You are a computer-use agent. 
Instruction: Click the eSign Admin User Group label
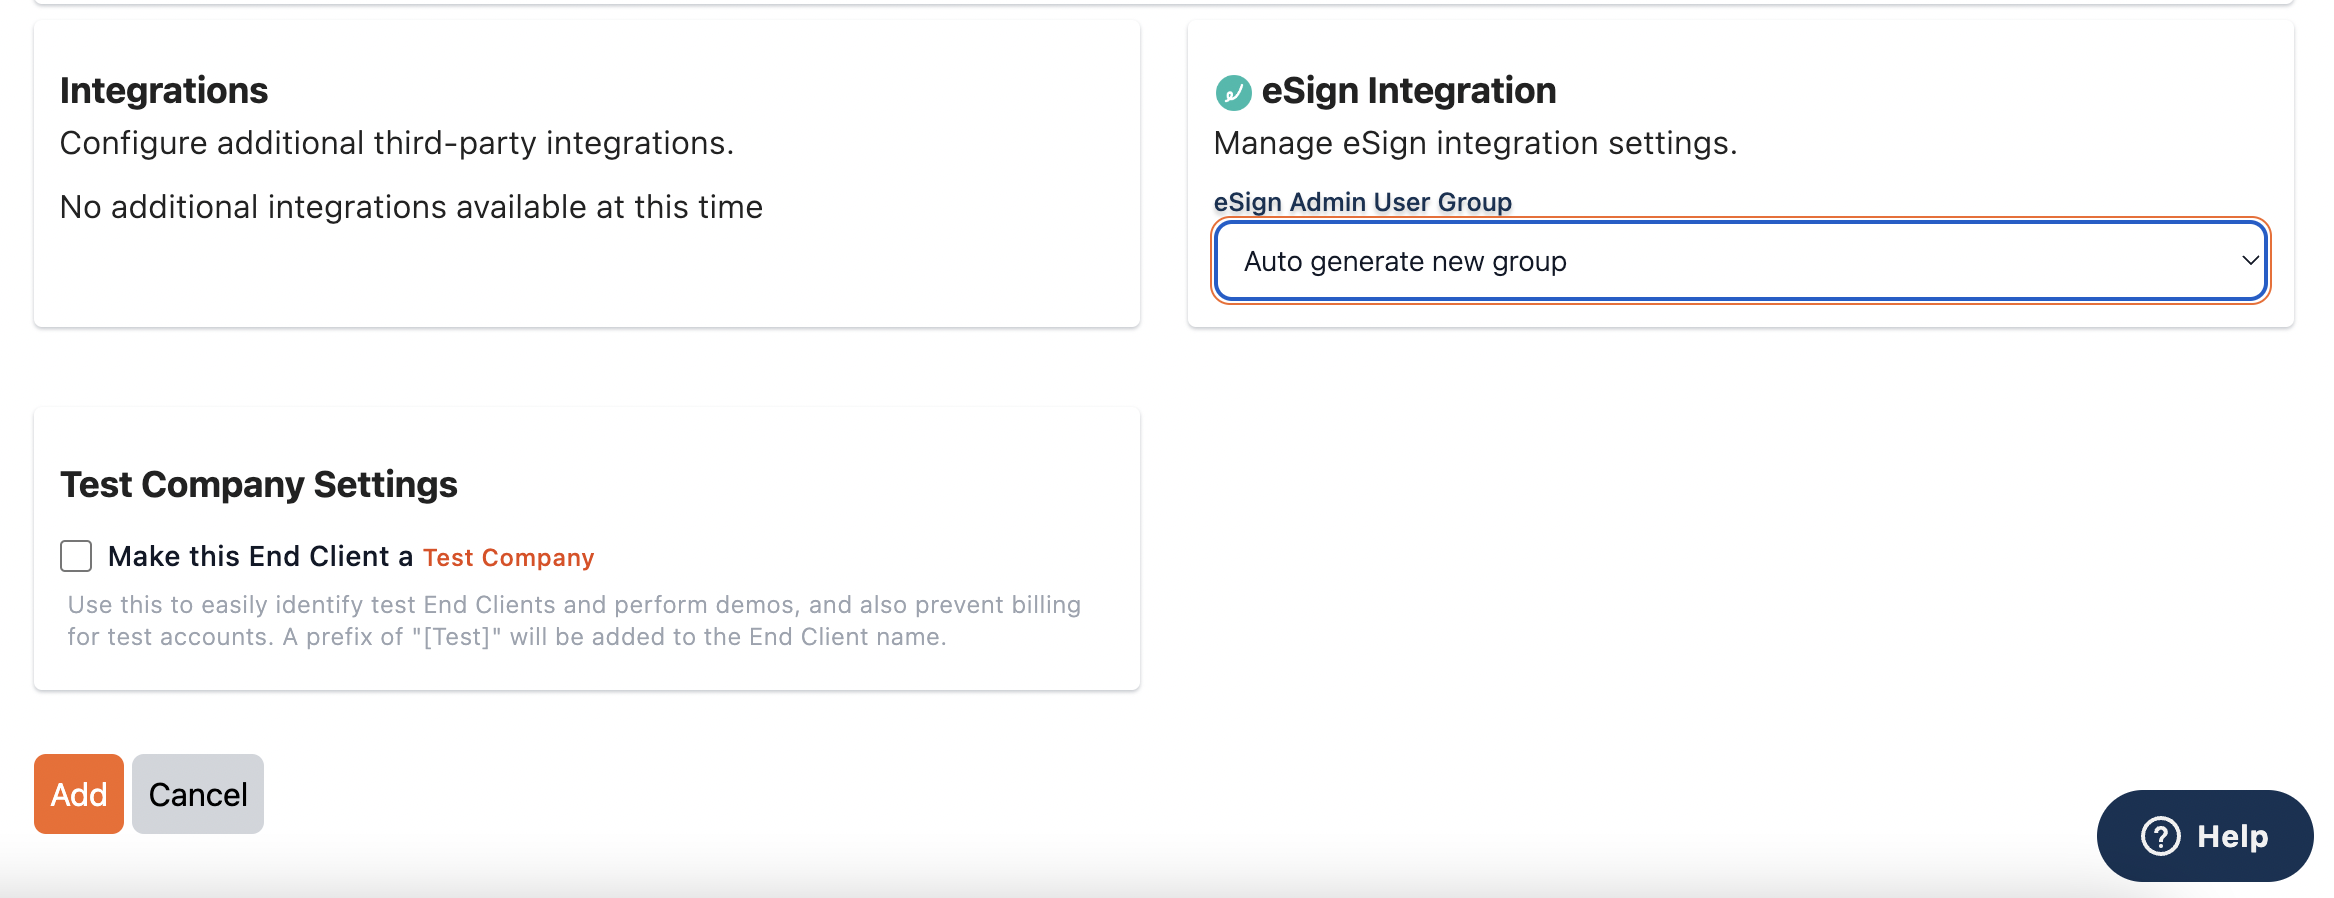click(x=1362, y=202)
